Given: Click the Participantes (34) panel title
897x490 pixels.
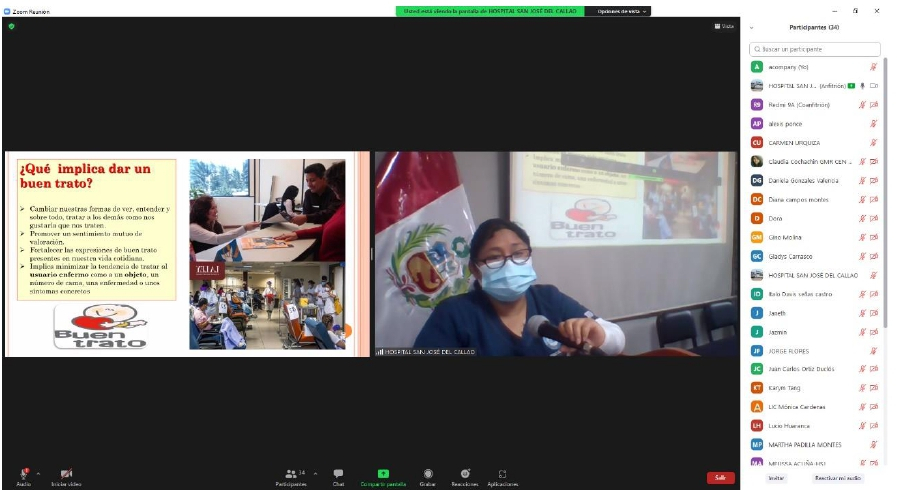Looking at the screenshot, I should [814, 27].
